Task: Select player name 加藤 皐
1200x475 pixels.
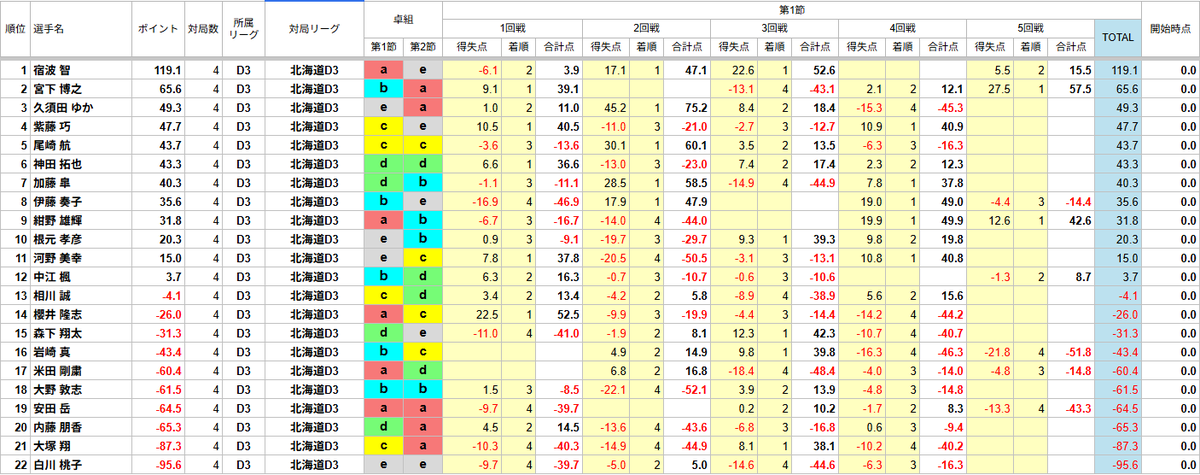Action: pyautogui.click(x=52, y=182)
